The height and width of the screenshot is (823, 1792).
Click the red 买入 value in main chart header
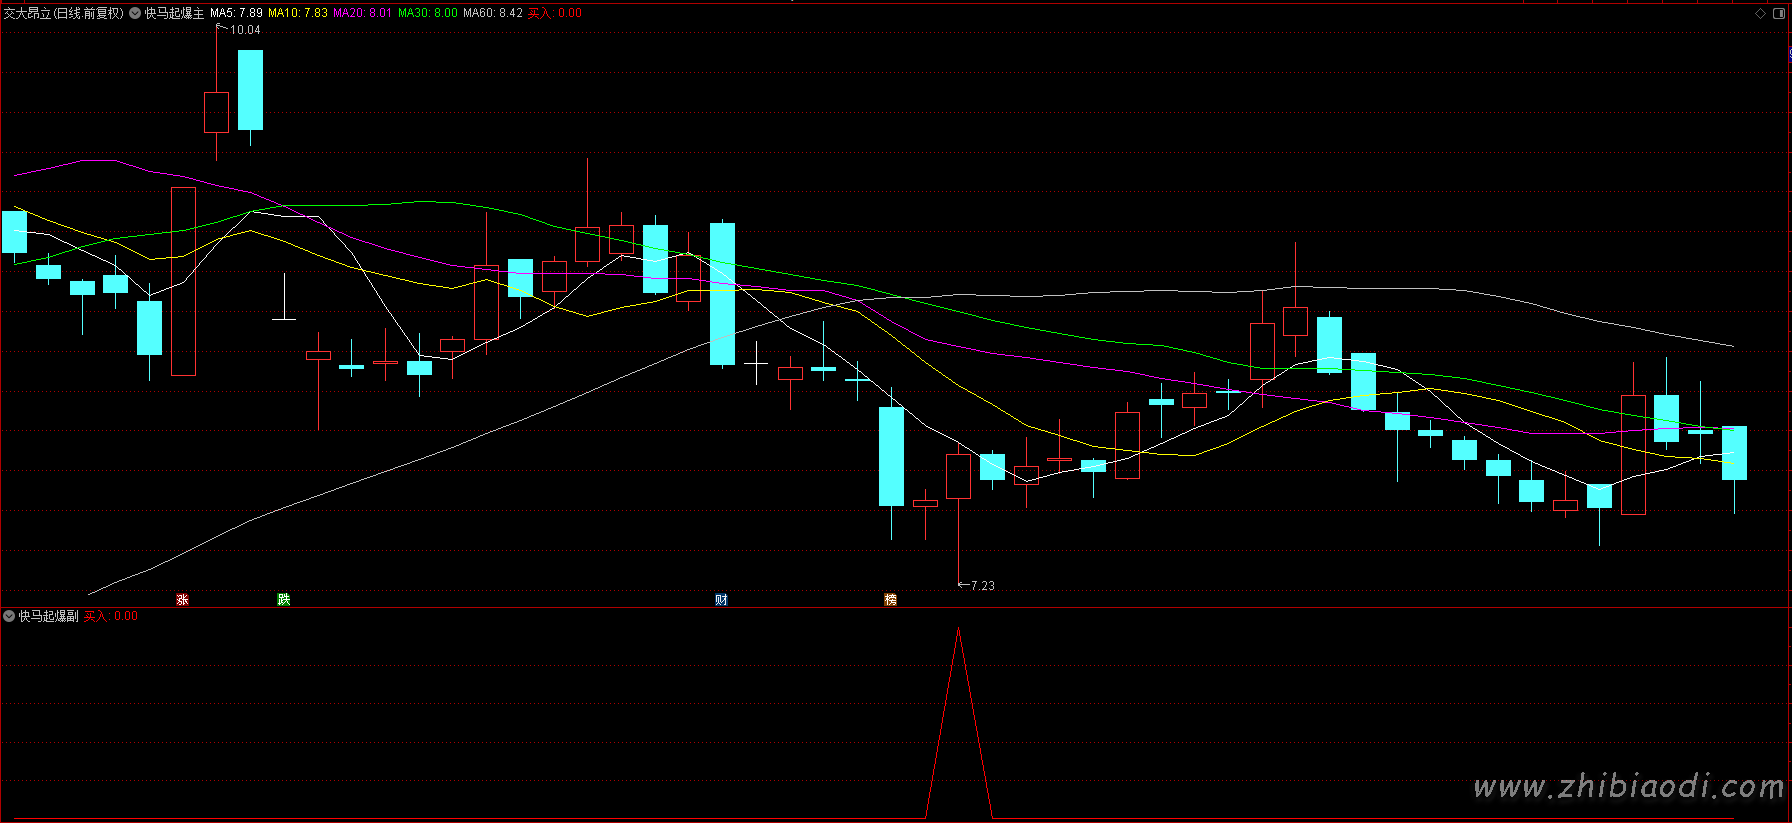[x=555, y=13]
